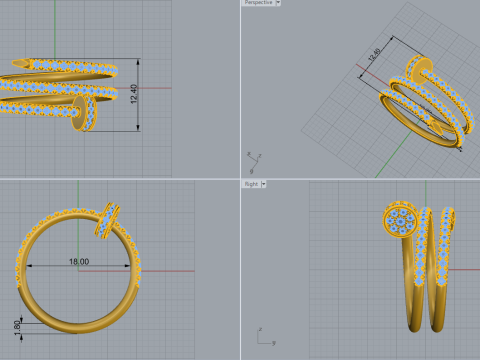This screenshot has height=360, width=480.
Task: Click the Right viewport title
Action: click(x=251, y=184)
